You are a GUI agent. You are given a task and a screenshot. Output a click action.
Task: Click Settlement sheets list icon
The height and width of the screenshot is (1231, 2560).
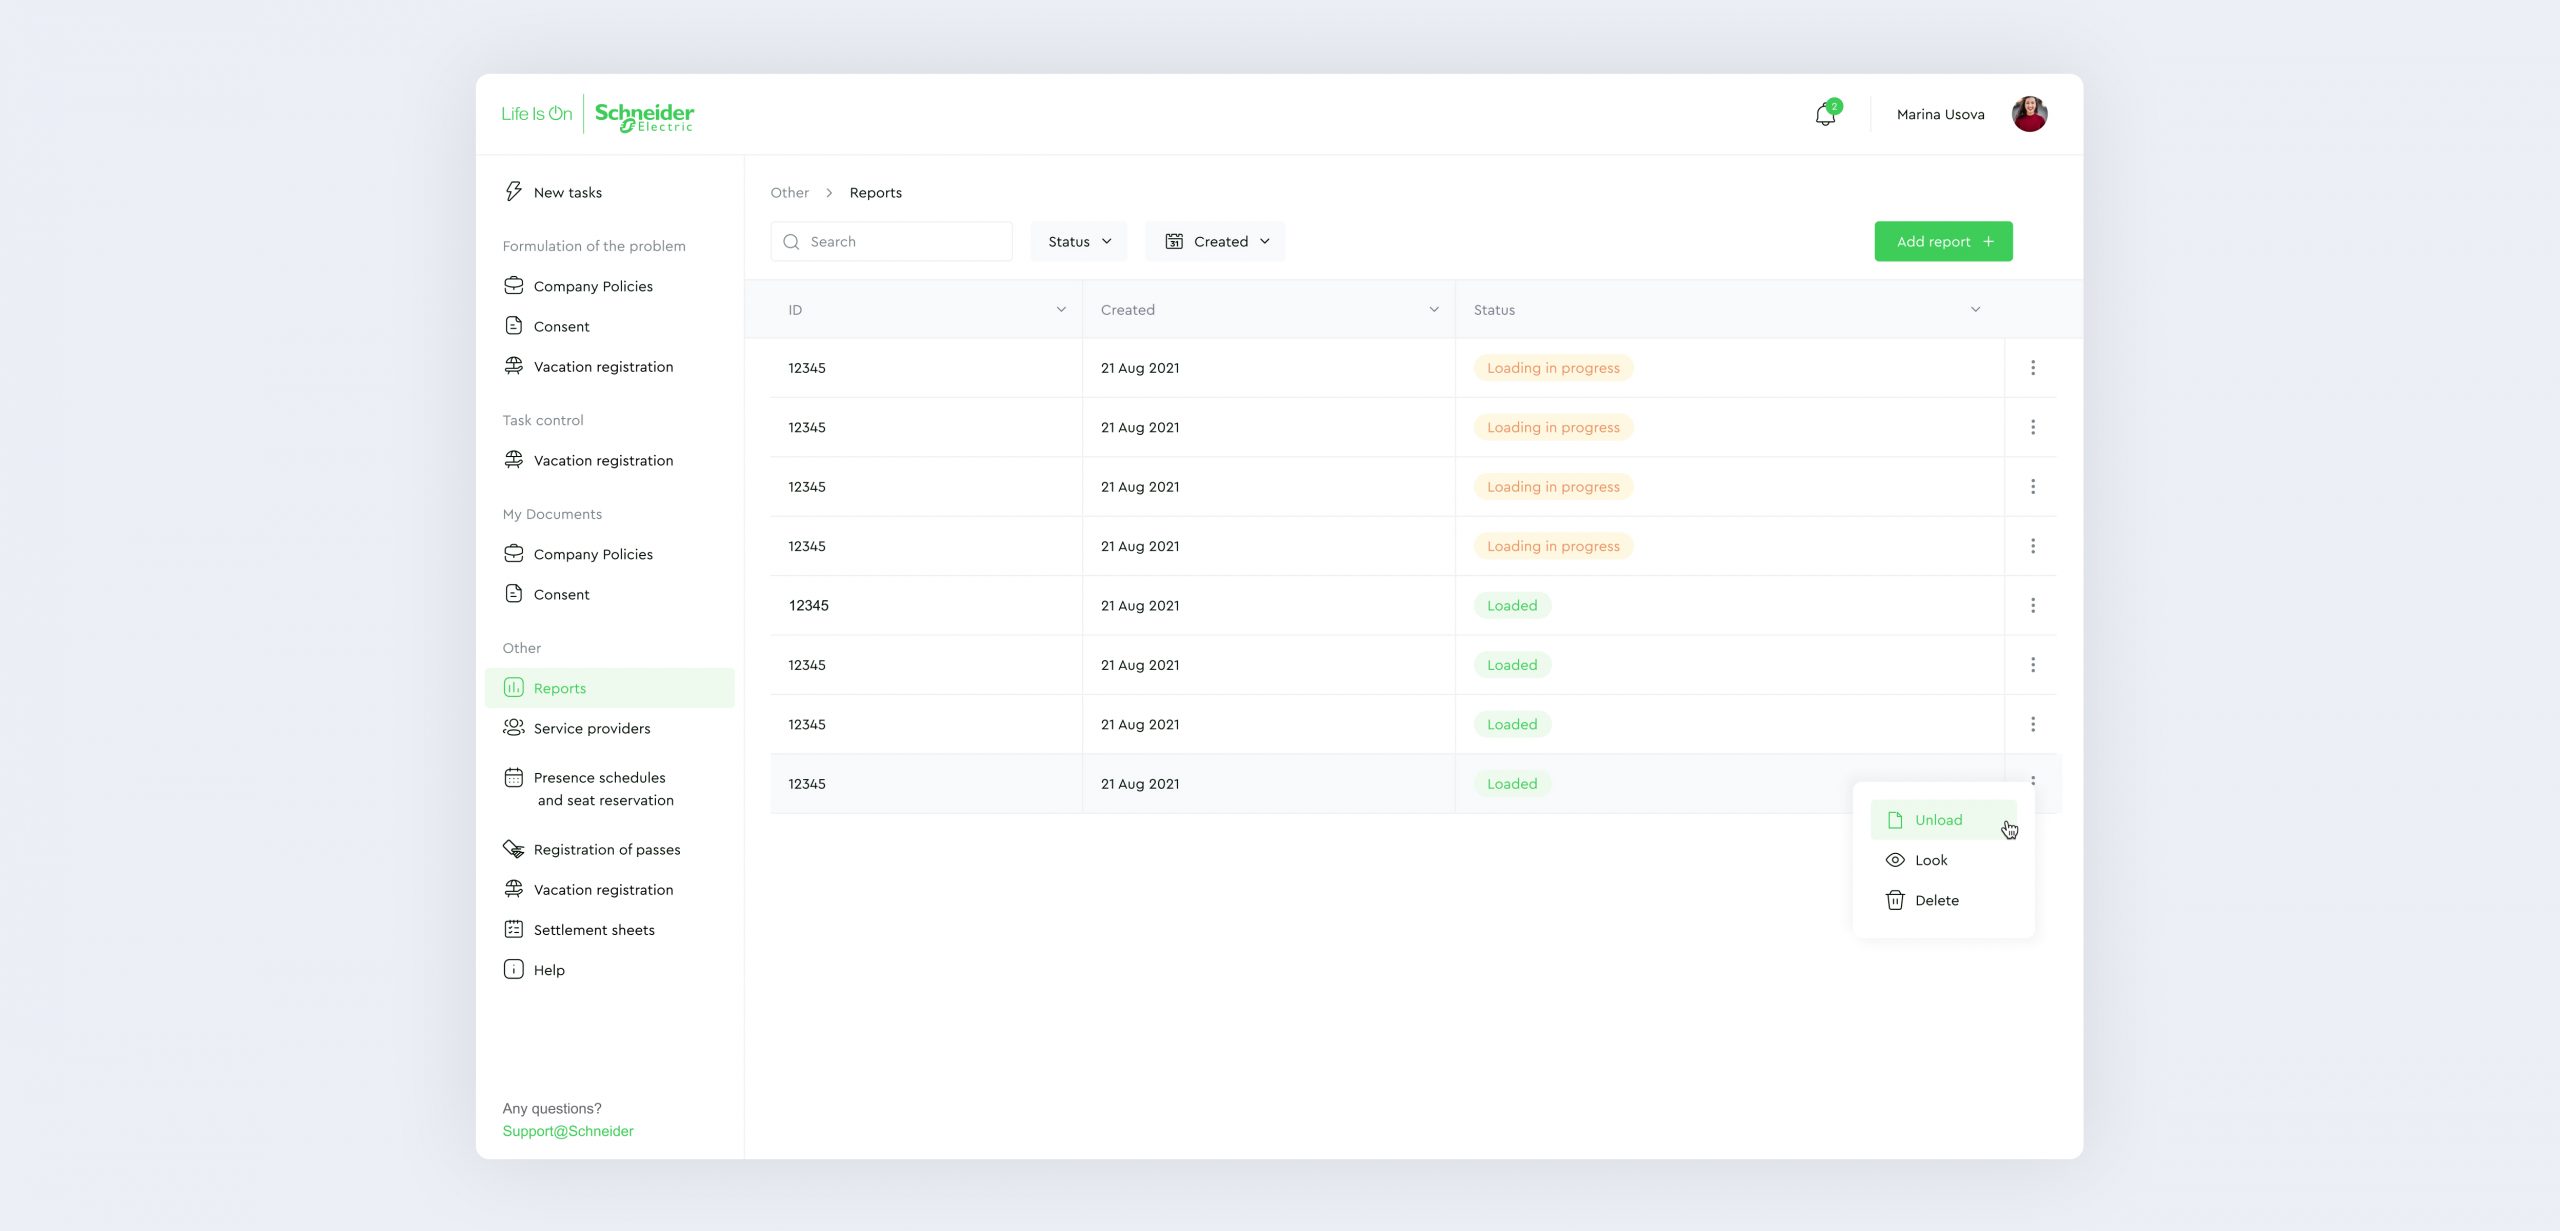coord(513,930)
